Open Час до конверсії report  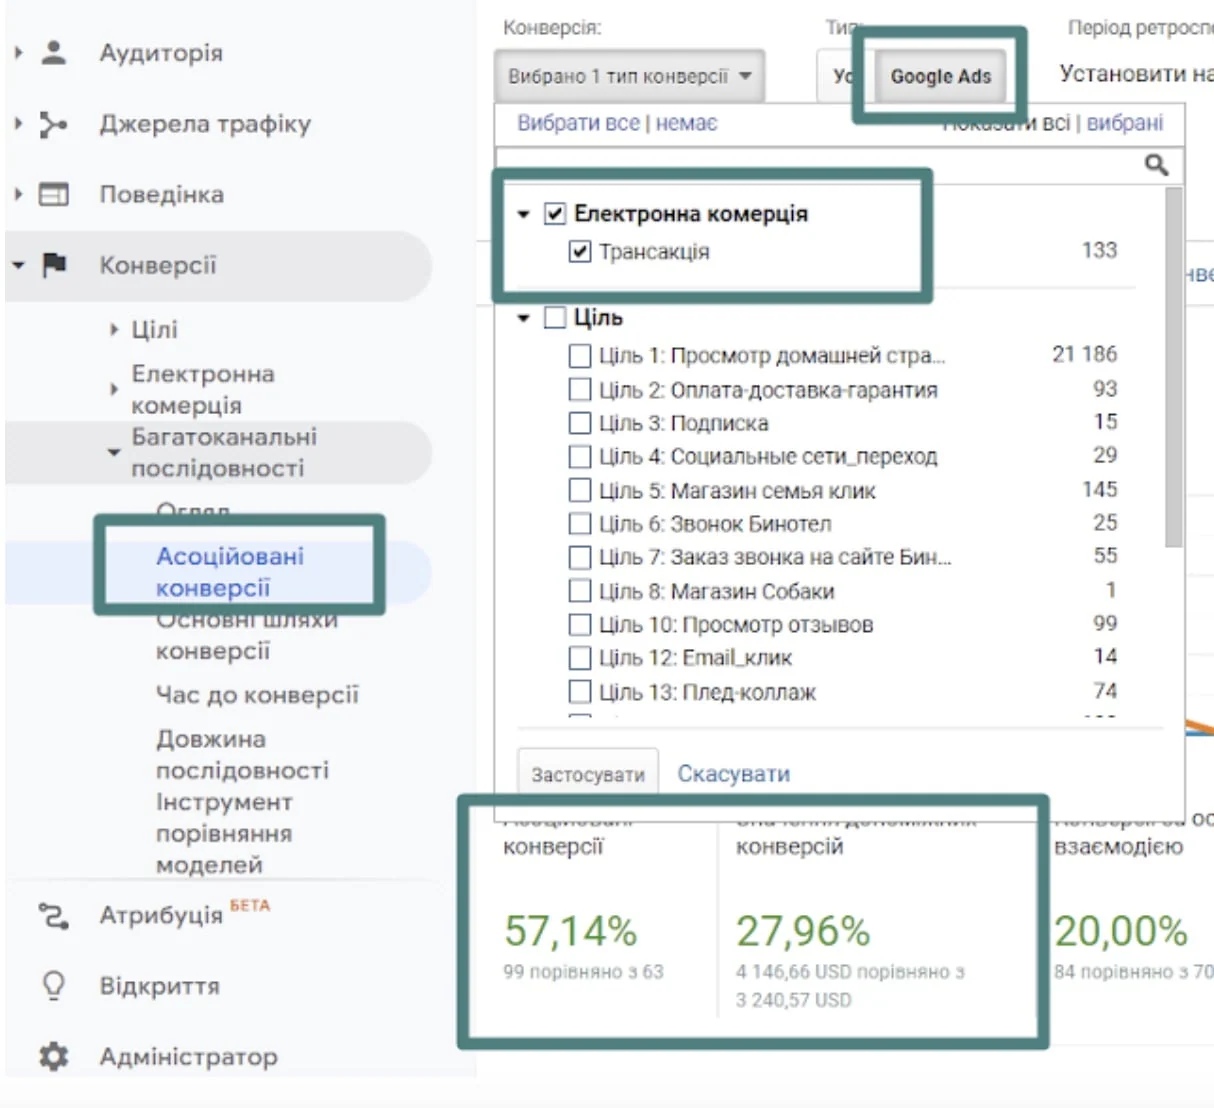[257, 695]
